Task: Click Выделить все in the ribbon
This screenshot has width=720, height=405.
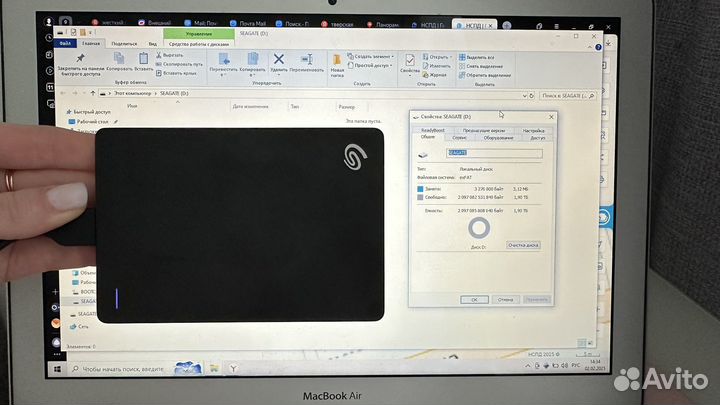Action: coord(477,57)
